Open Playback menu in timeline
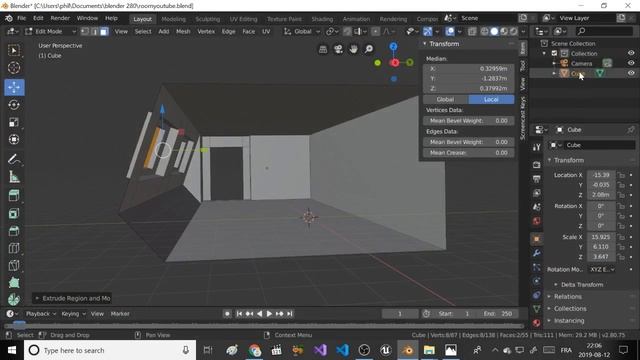Image resolution: width=640 pixels, height=360 pixels. (x=40, y=313)
